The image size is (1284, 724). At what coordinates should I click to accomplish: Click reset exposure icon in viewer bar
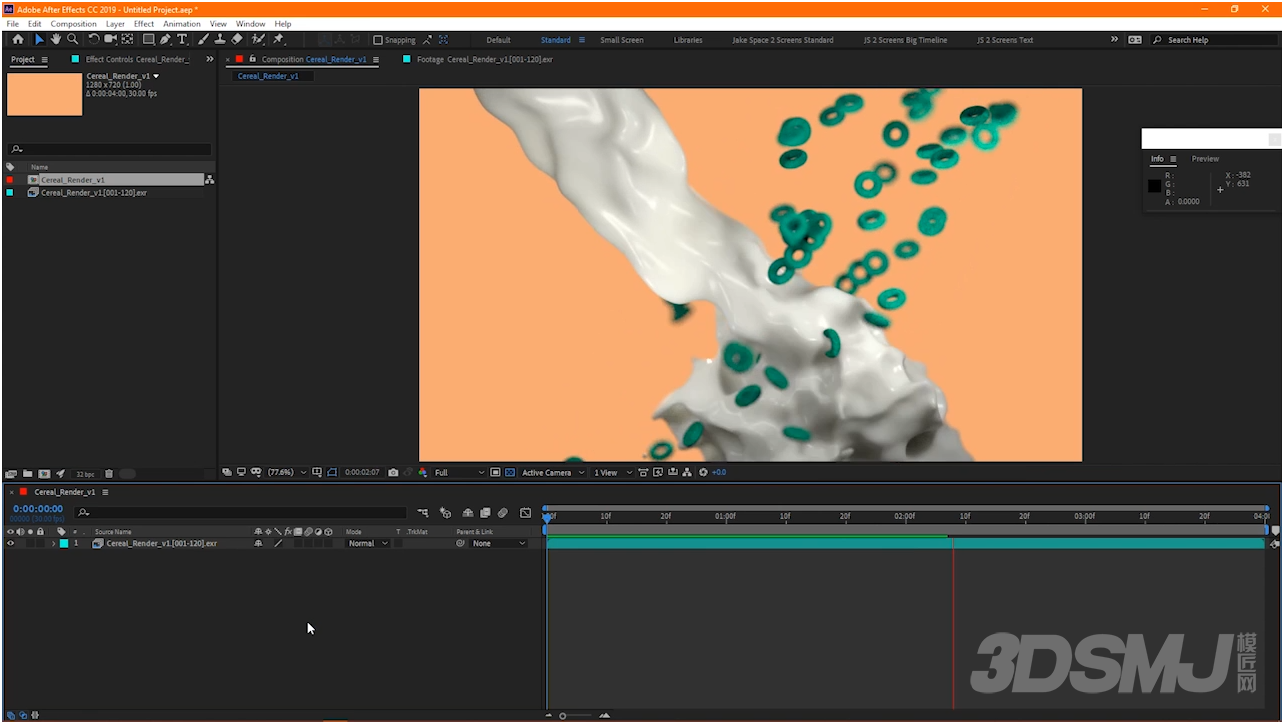pos(702,472)
